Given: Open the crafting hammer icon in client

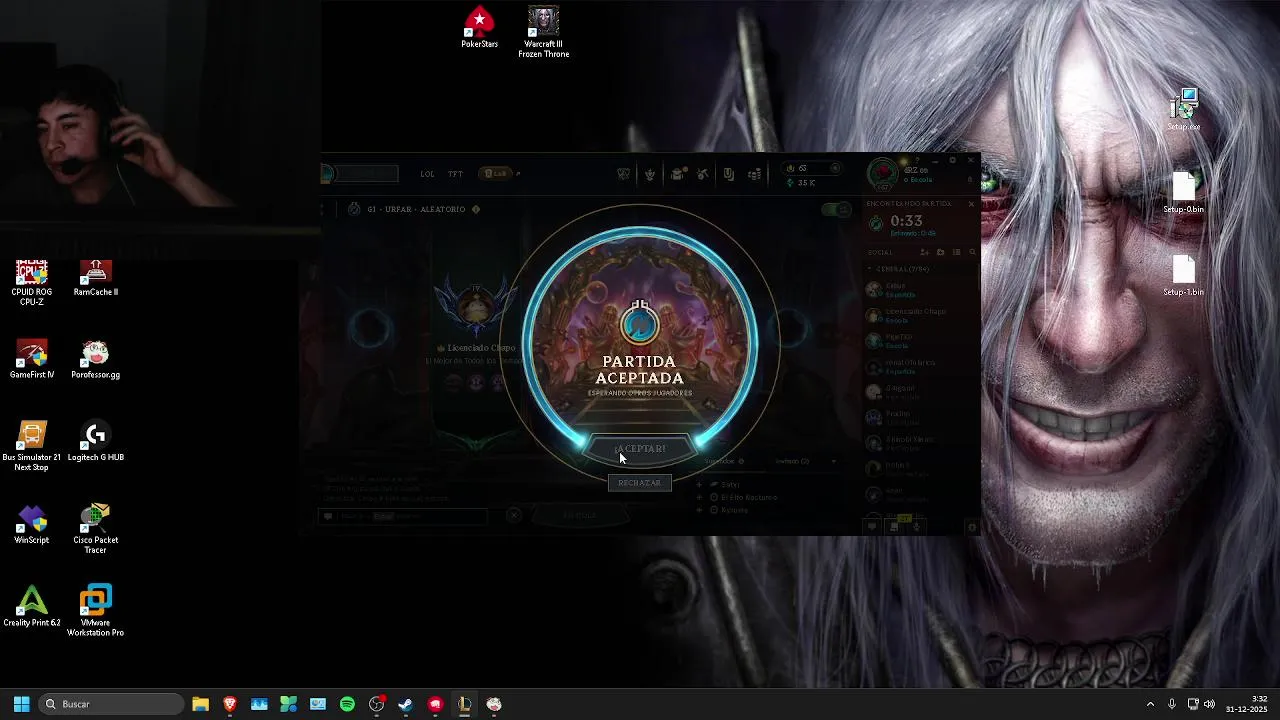Looking at the screenshot, I should 703,174.
